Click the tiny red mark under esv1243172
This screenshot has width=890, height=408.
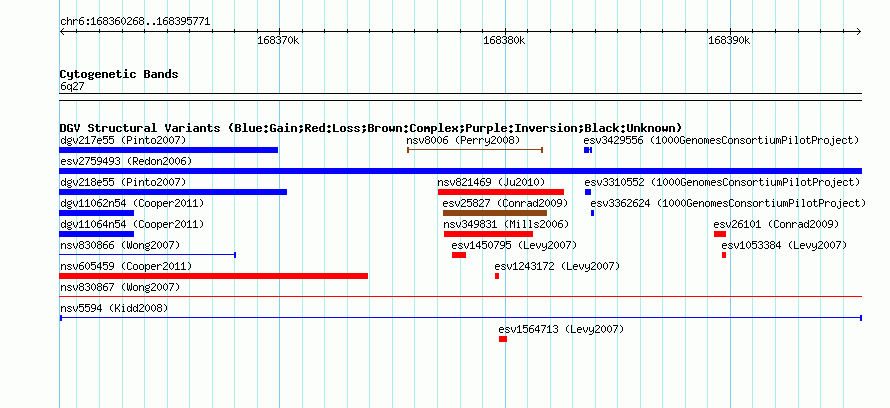(x=497, y=276)
